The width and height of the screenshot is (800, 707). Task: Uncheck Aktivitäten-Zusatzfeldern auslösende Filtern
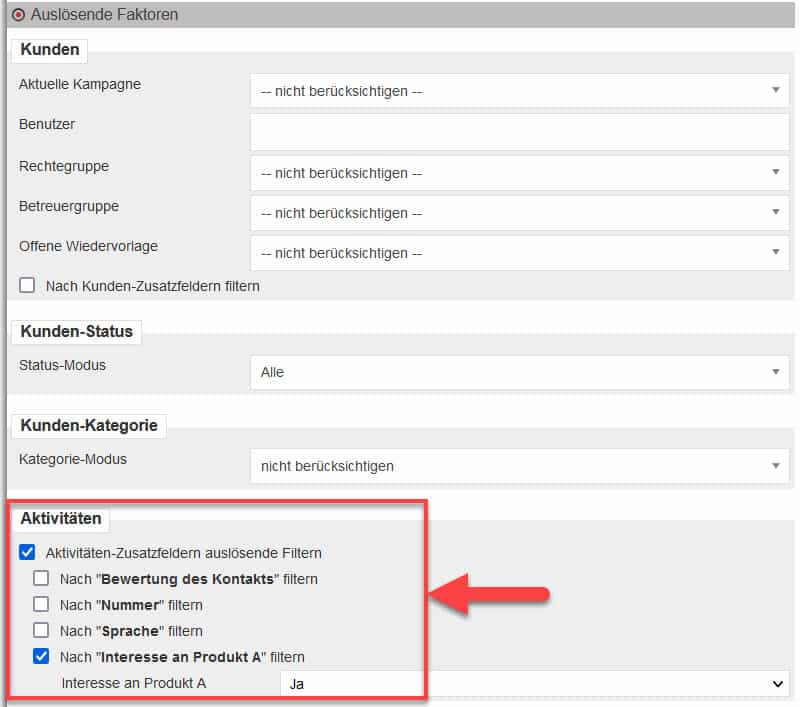[x=27, y=552]
